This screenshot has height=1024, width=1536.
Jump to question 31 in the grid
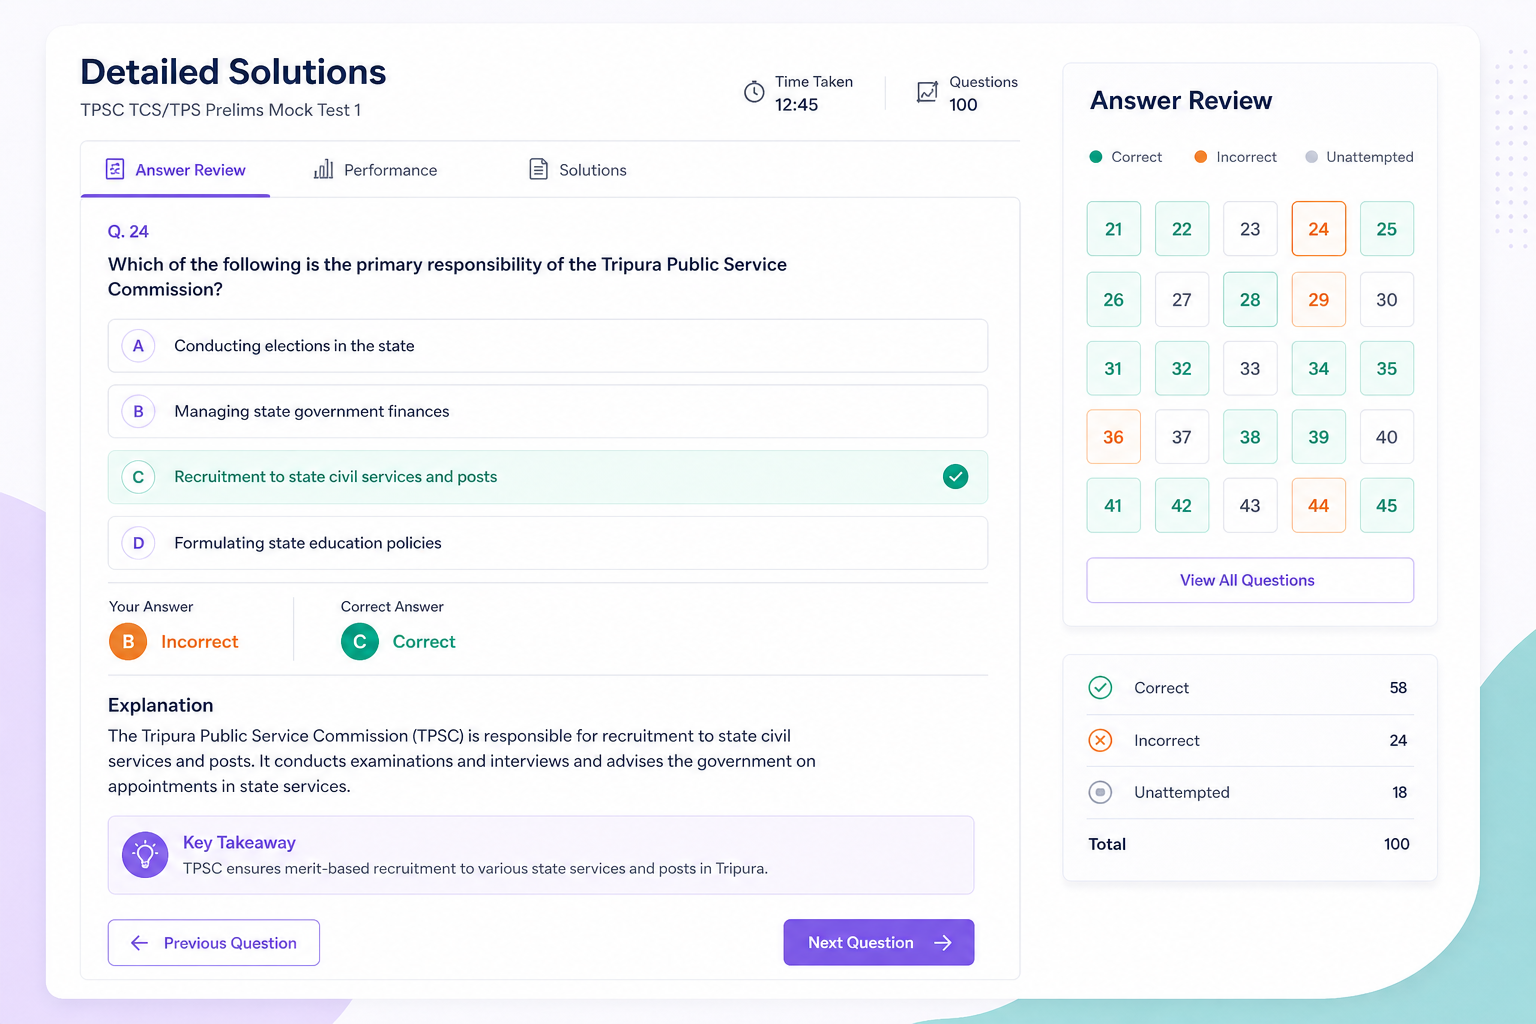pos(1114,369)
